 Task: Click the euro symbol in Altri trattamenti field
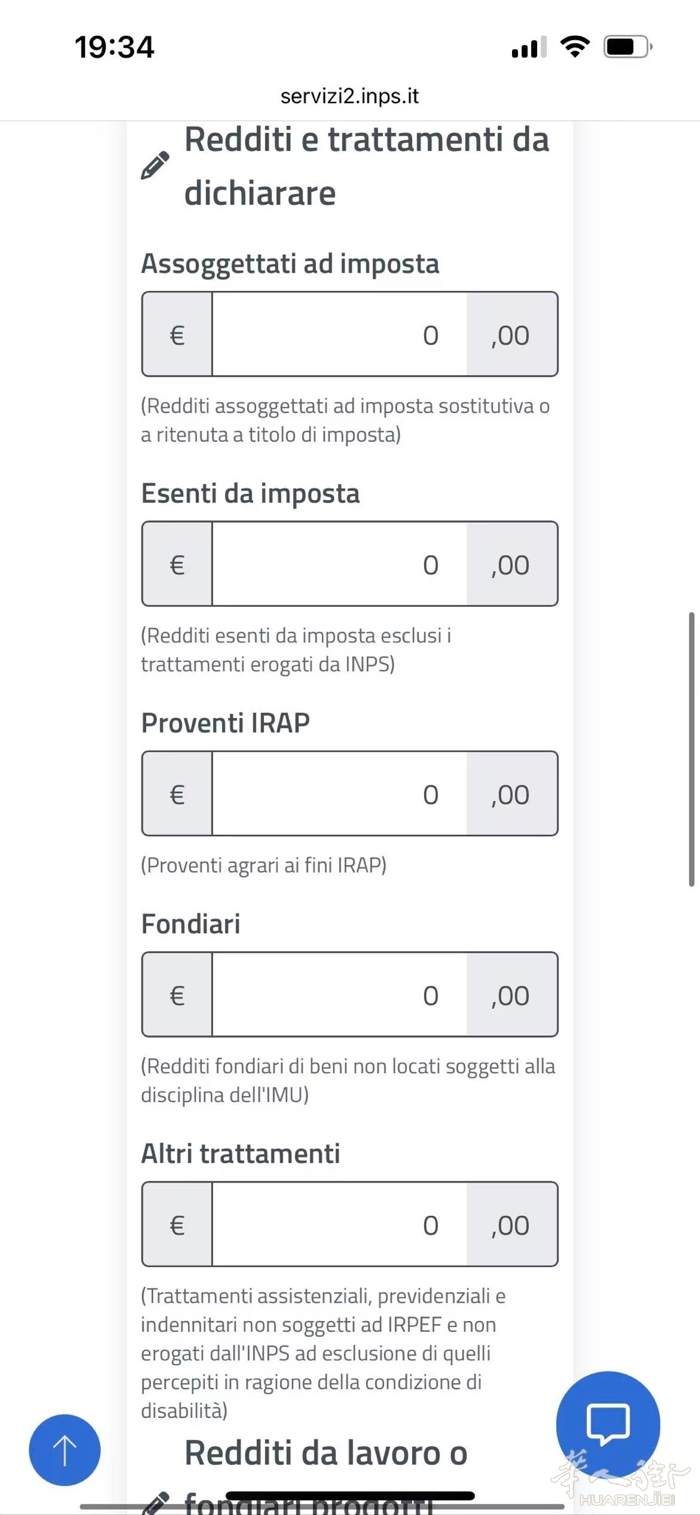click(177, 1225)
